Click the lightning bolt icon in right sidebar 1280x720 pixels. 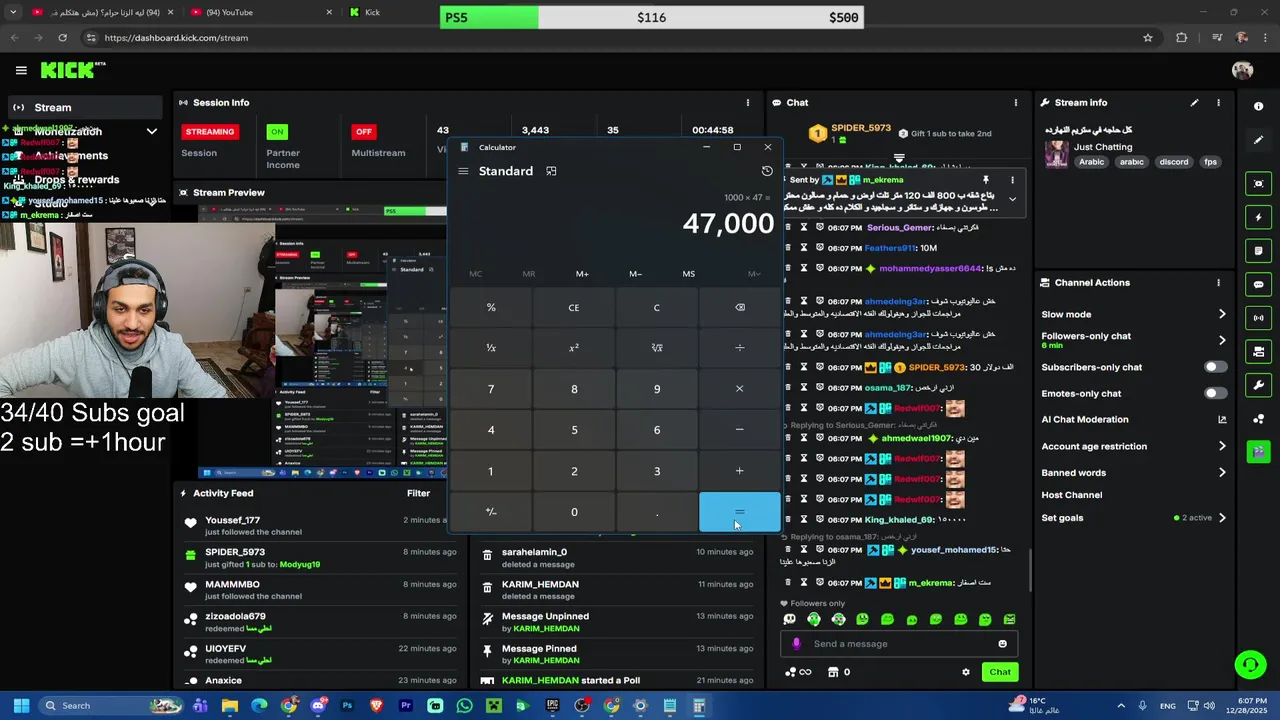[1258, 217]
